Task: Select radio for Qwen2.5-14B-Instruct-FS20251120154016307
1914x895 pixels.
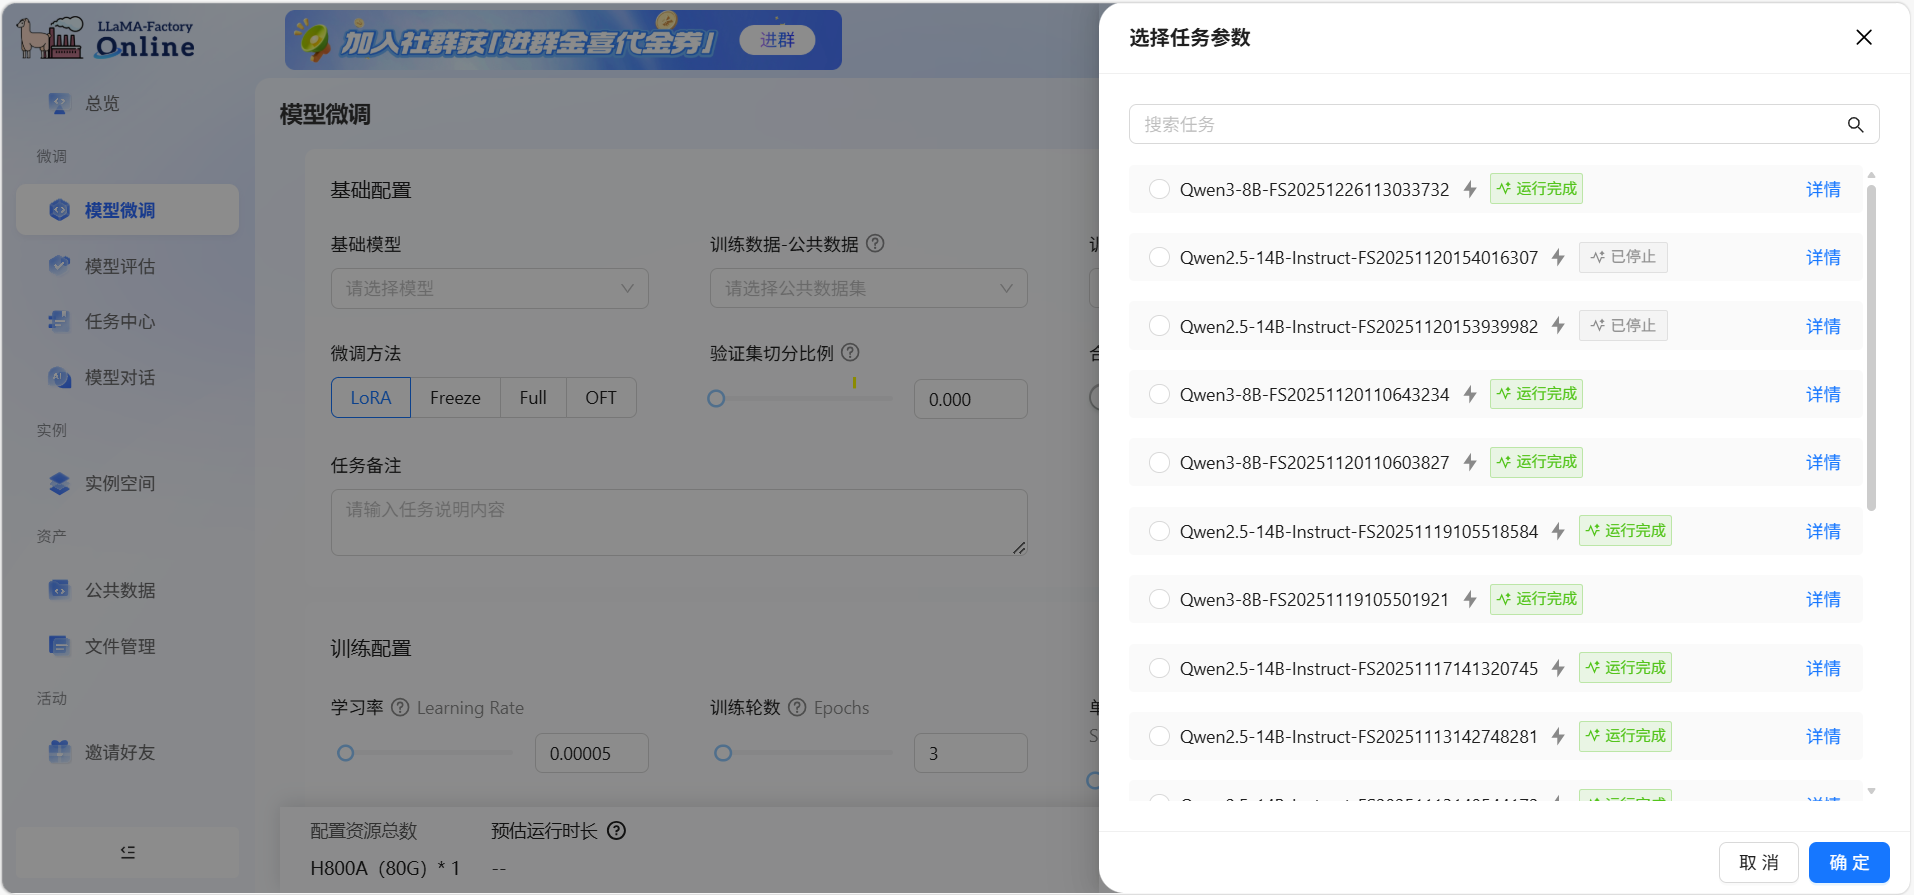Action: [x=1159, y=257]
